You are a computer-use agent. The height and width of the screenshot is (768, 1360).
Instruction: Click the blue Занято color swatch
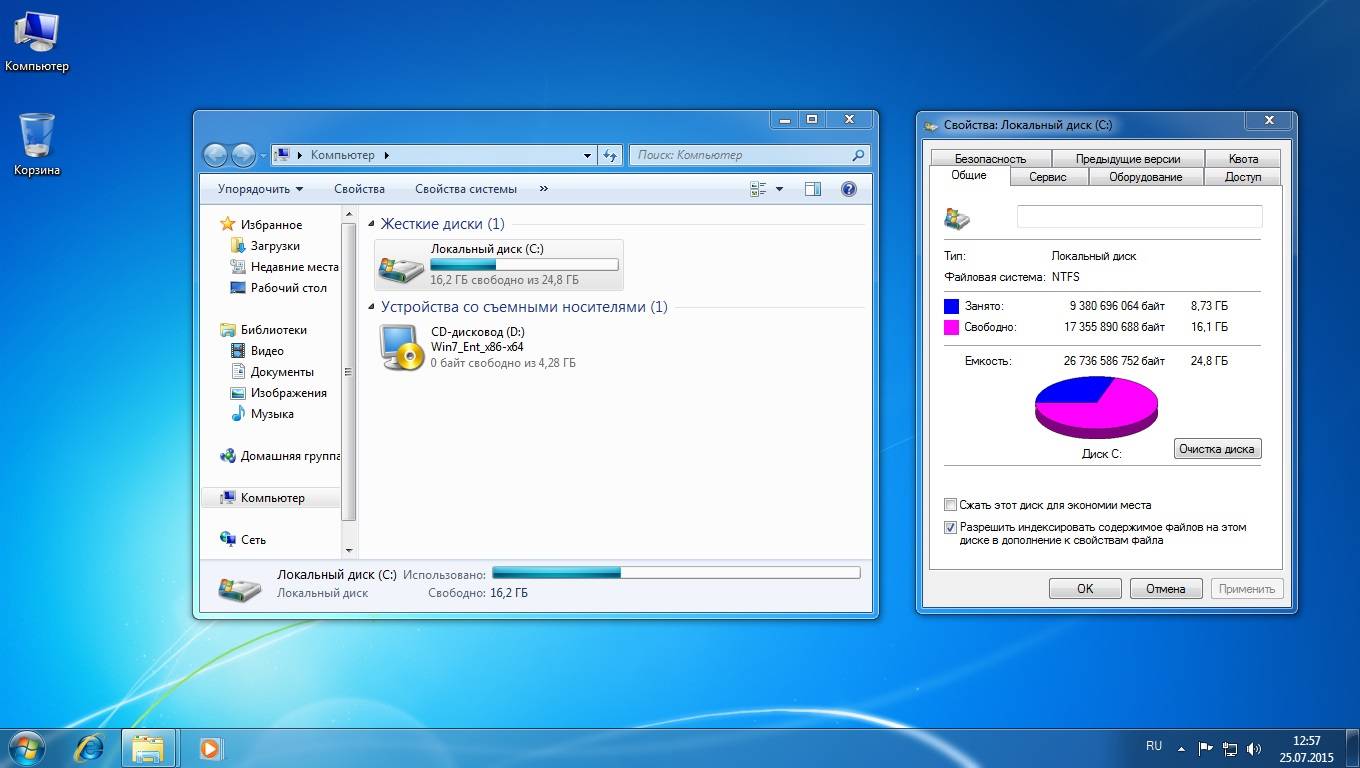tap(951, 306)
